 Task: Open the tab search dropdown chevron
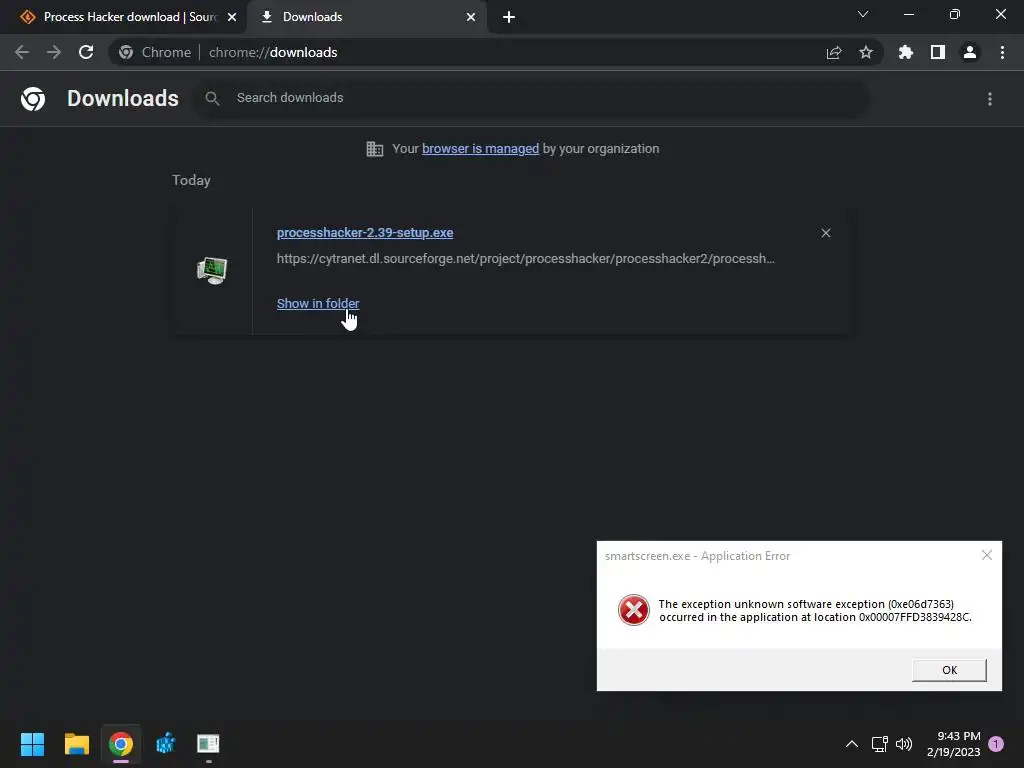click(863, 14)
